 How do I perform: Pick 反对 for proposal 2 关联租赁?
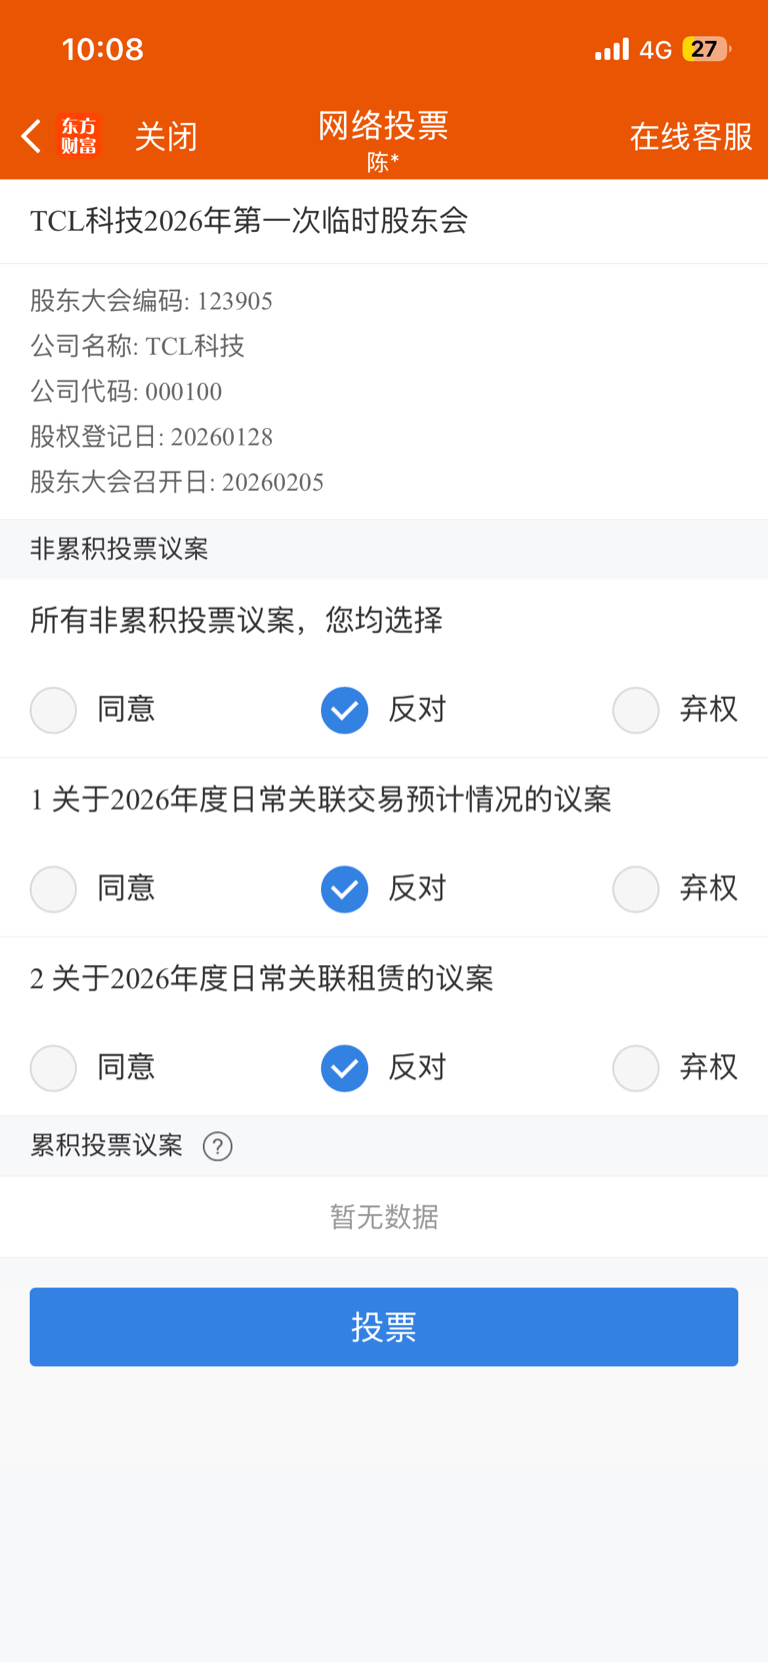click(345, 1068)
